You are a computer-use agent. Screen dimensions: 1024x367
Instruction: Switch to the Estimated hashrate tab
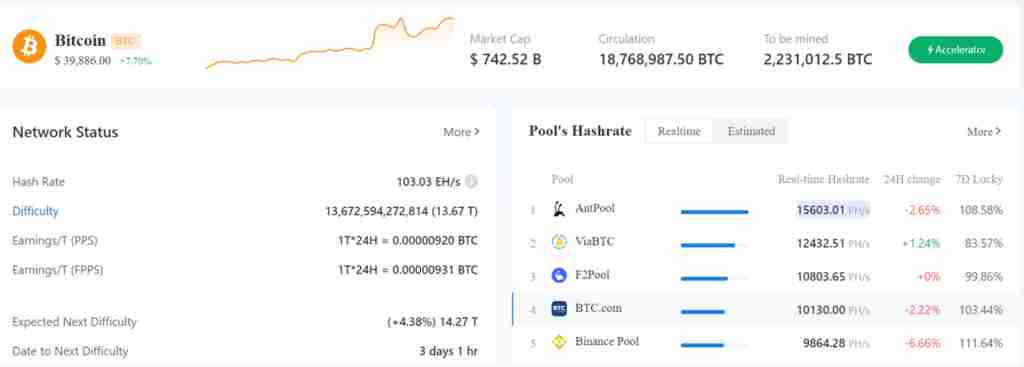(751, 131)
